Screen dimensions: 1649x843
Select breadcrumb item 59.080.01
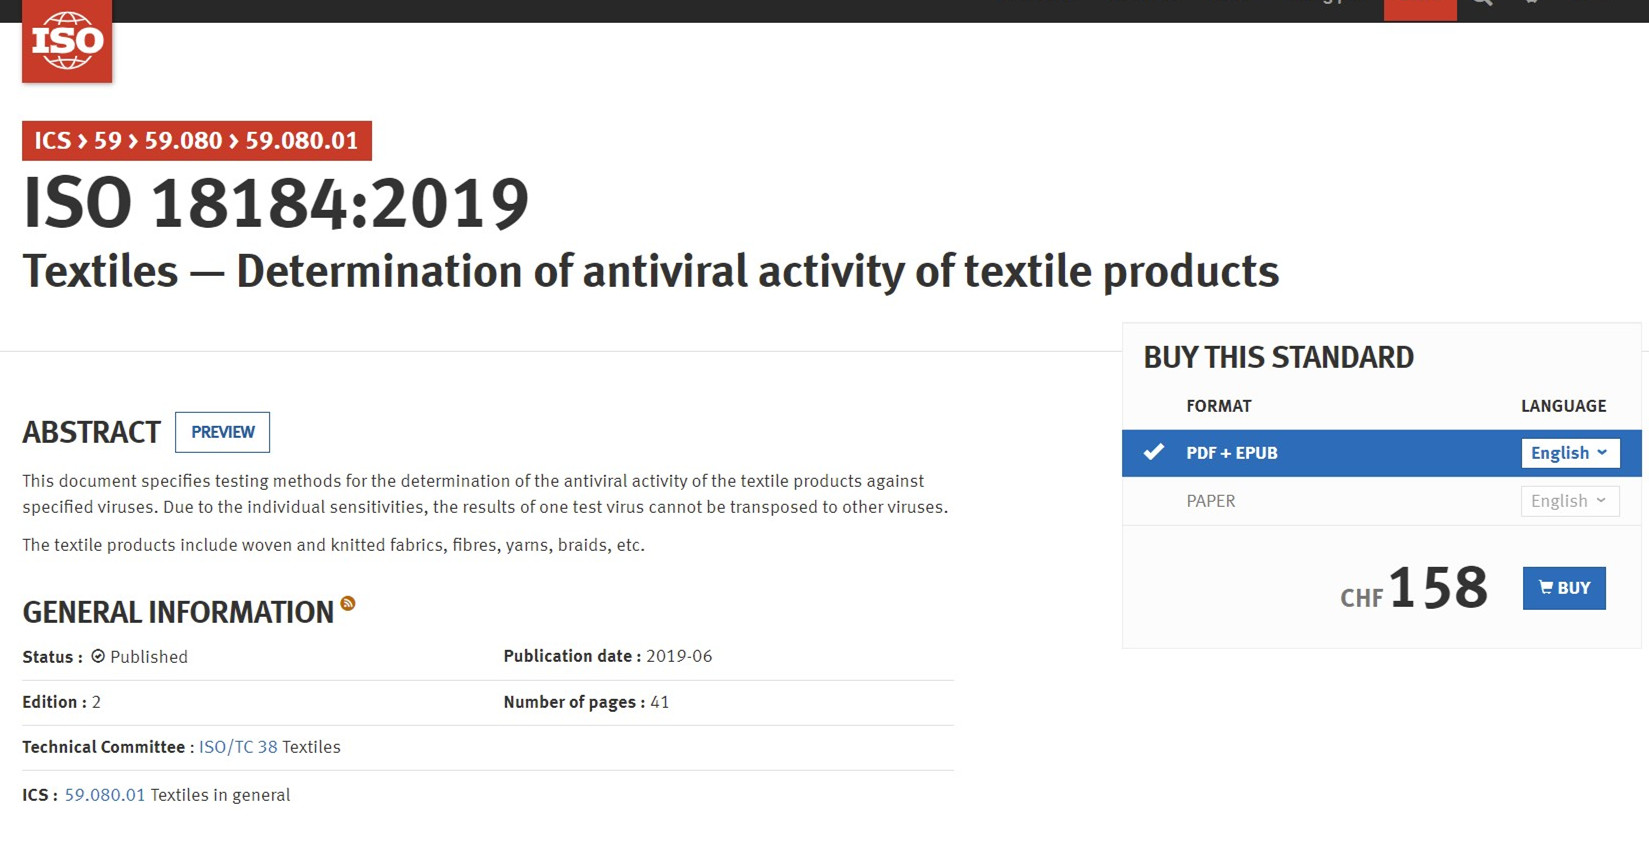click(302, 141)
